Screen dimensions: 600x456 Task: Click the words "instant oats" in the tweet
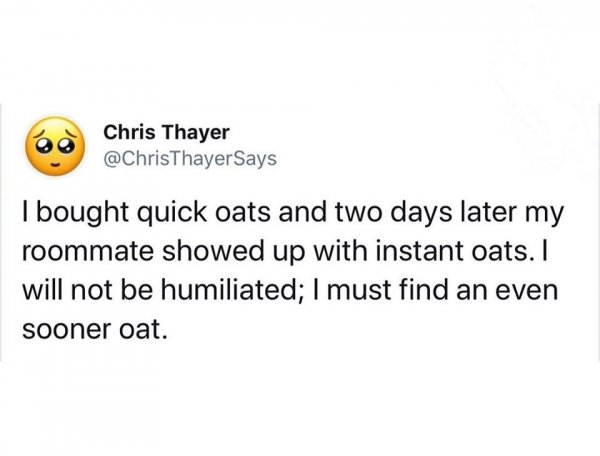coord(448,250)
